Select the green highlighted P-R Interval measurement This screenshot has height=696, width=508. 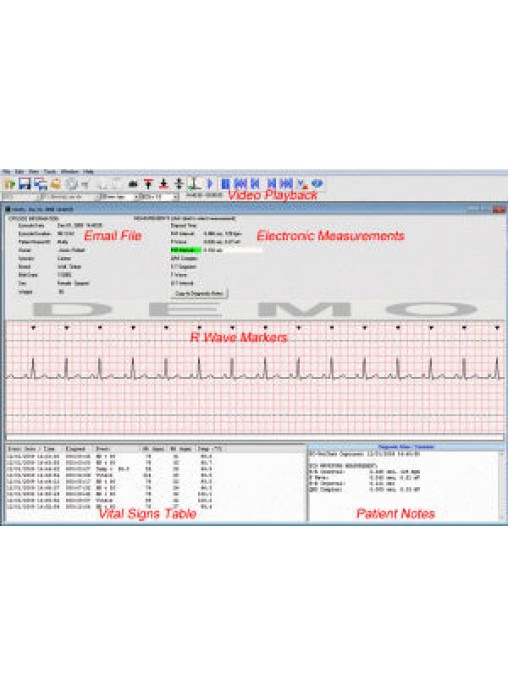pos(186,250)
